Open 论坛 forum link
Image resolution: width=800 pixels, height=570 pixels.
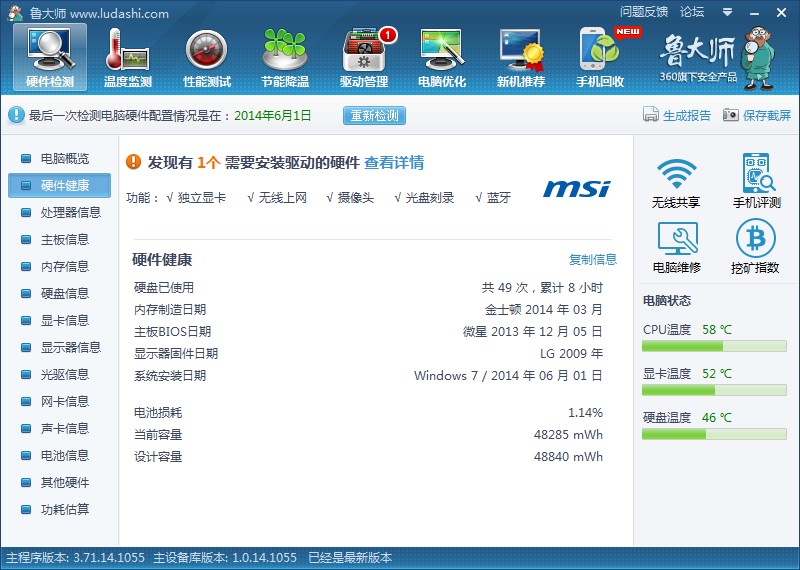pos(692,12)
